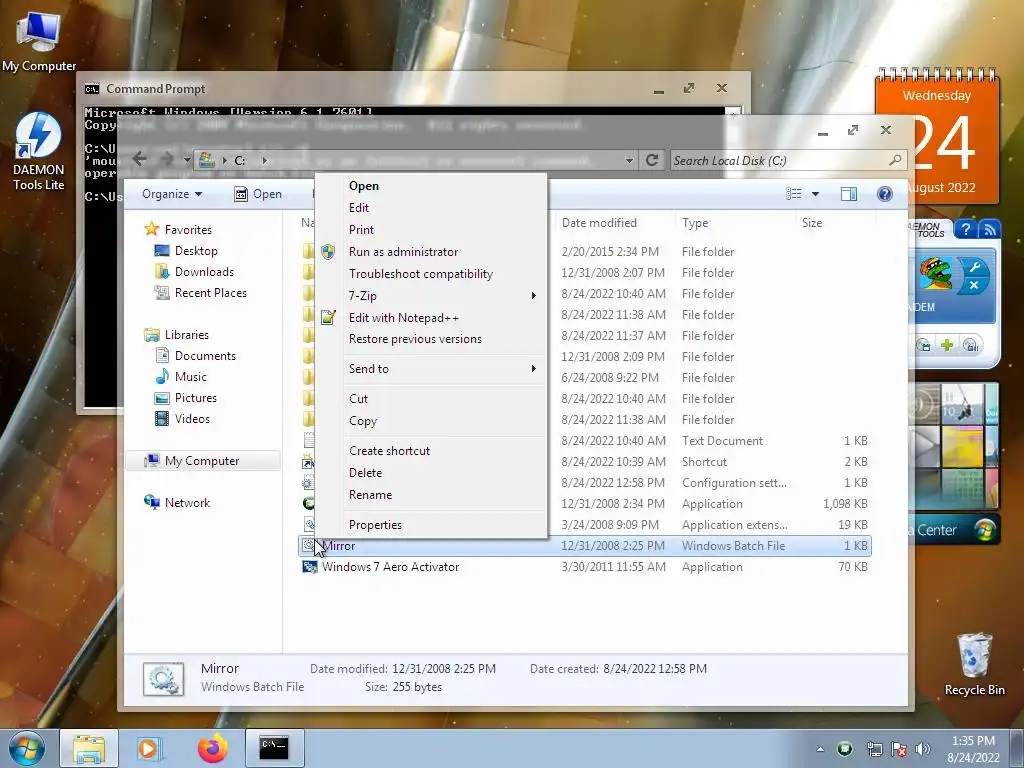Expand the Organize dropdown

[172, 194]
